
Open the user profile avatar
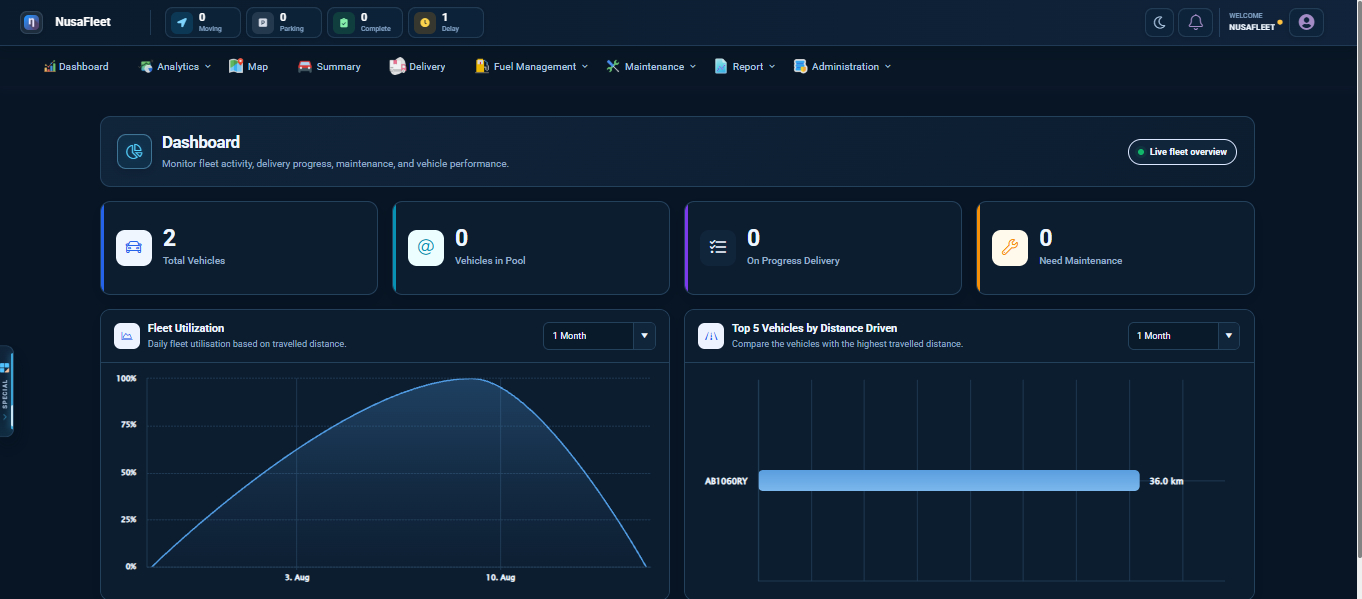click(x=1306, y=22)
